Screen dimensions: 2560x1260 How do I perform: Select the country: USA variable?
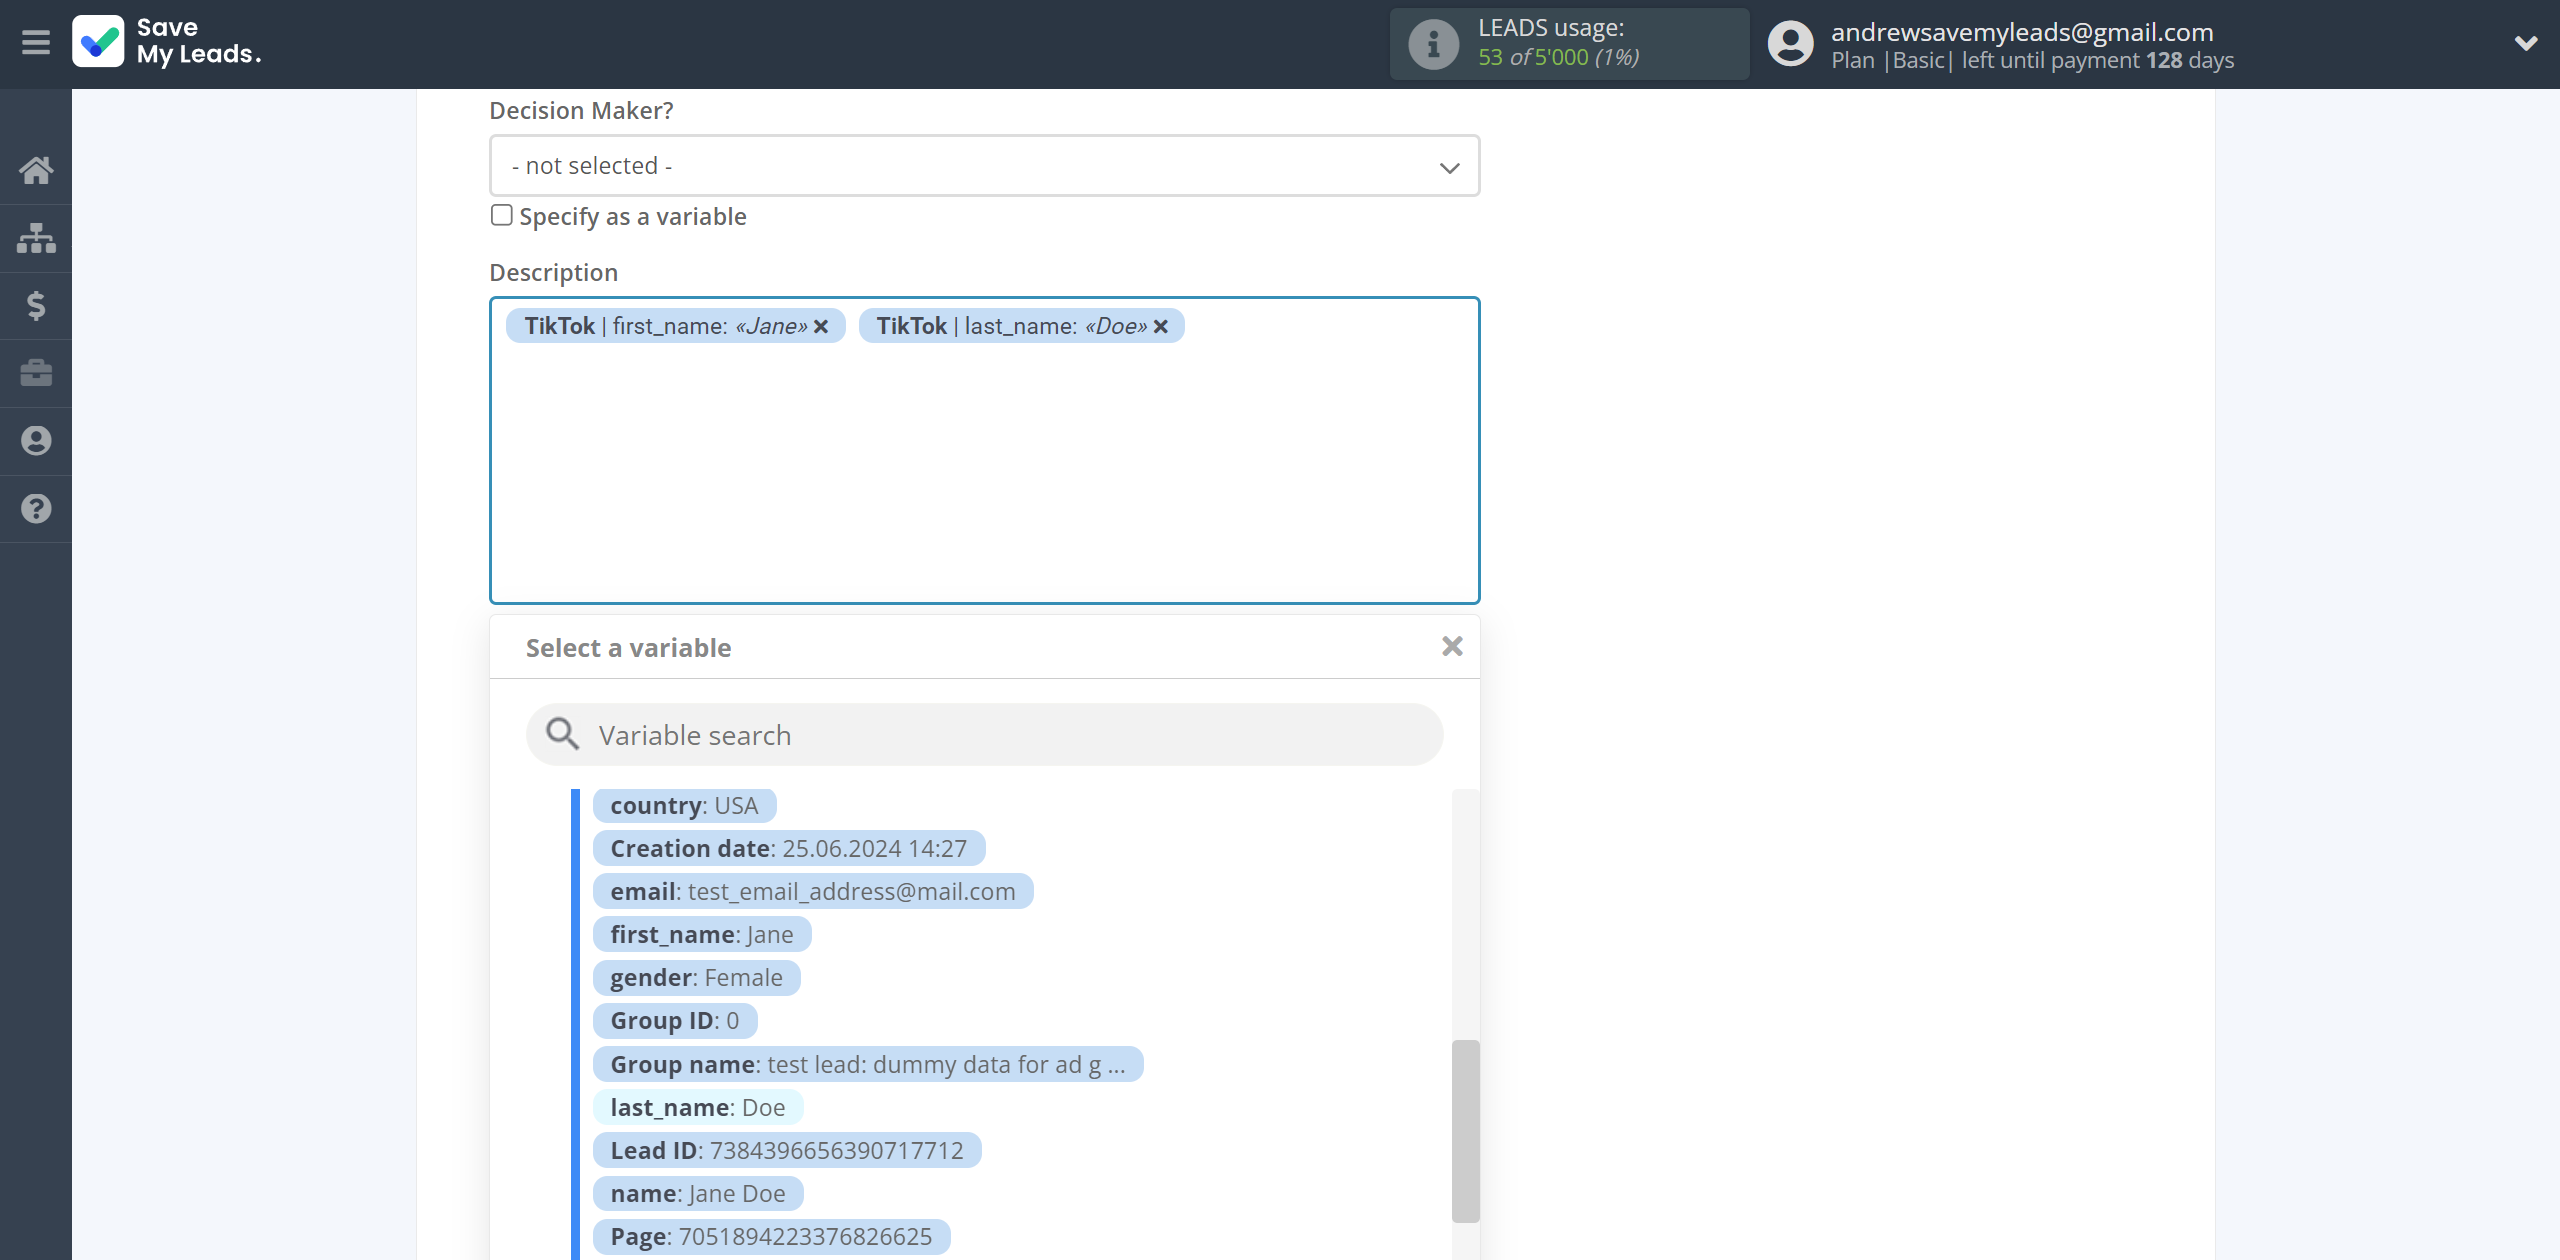point(684,806)
